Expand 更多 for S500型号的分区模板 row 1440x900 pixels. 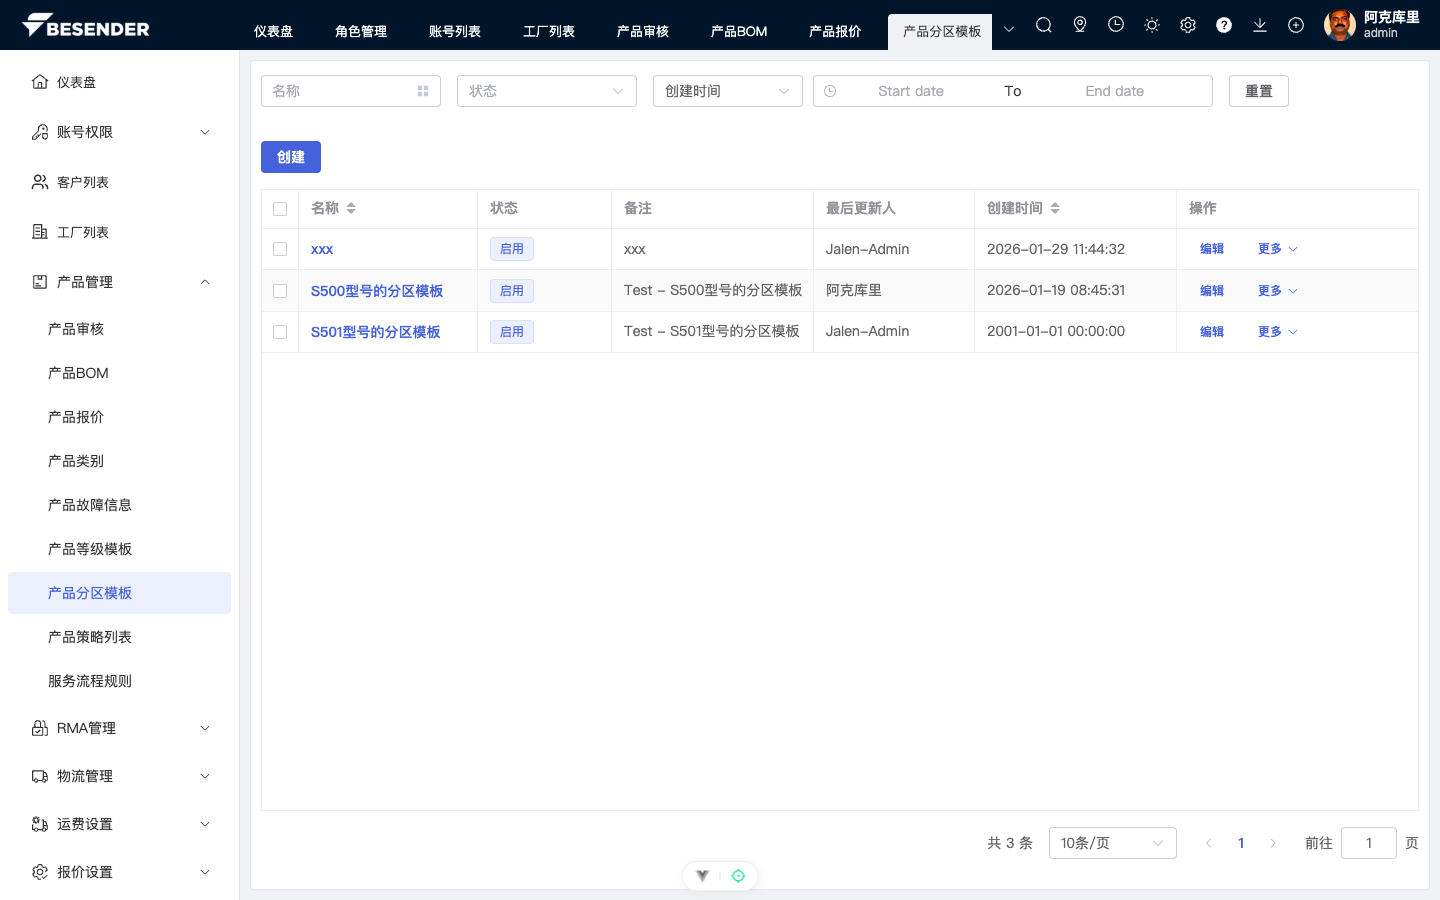(x=1278, y=291)
